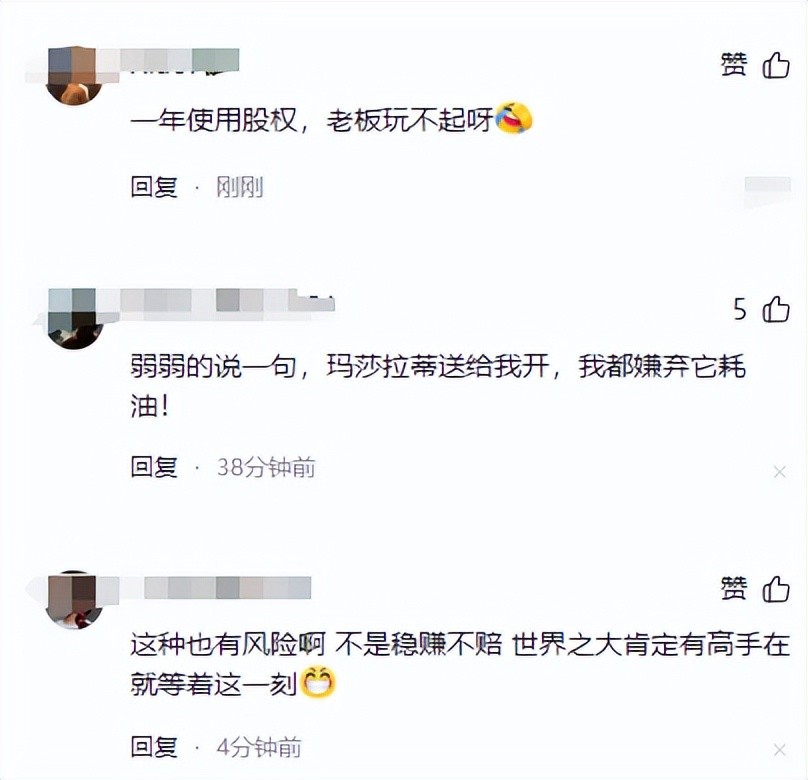Click the 刚刚 timestamp
The image size is (808, 780).
click(240, 186)
